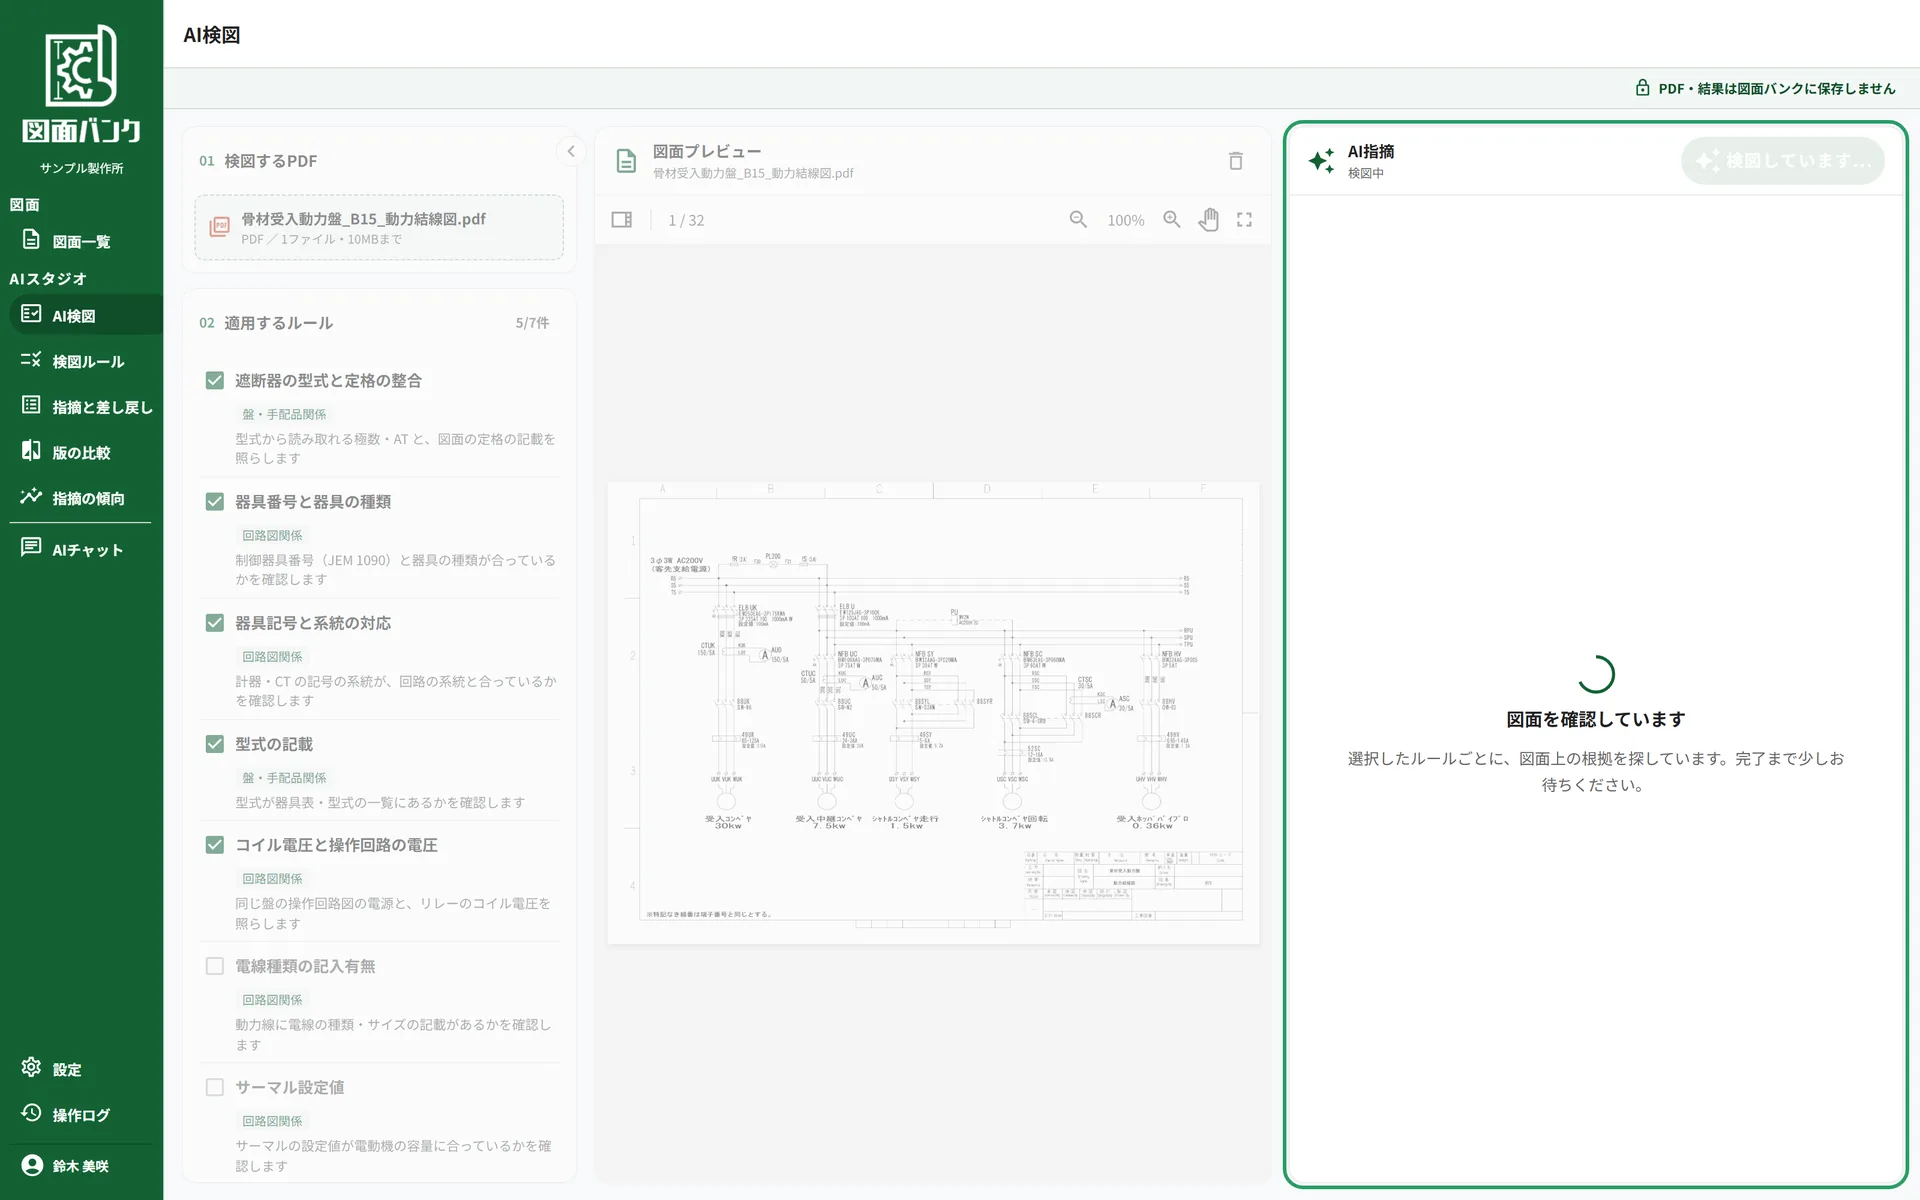
Task: Click the 図面プレビュー document icon
Action: 626,161
